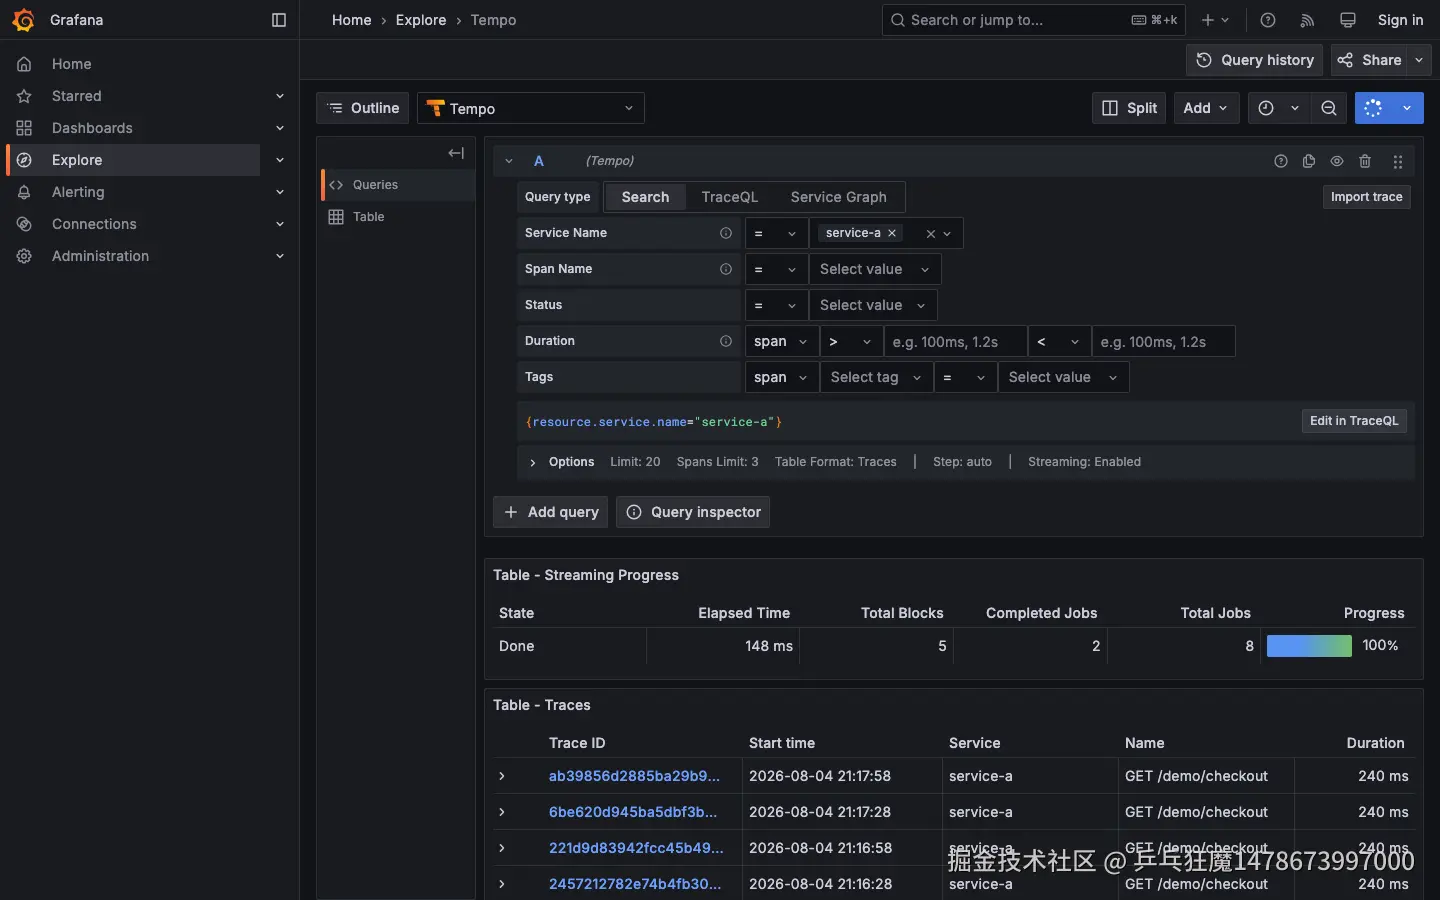The height and width of the screenshot is (900, 1440).
Task: Duplicate query A
Action: tap(1309, 161)
